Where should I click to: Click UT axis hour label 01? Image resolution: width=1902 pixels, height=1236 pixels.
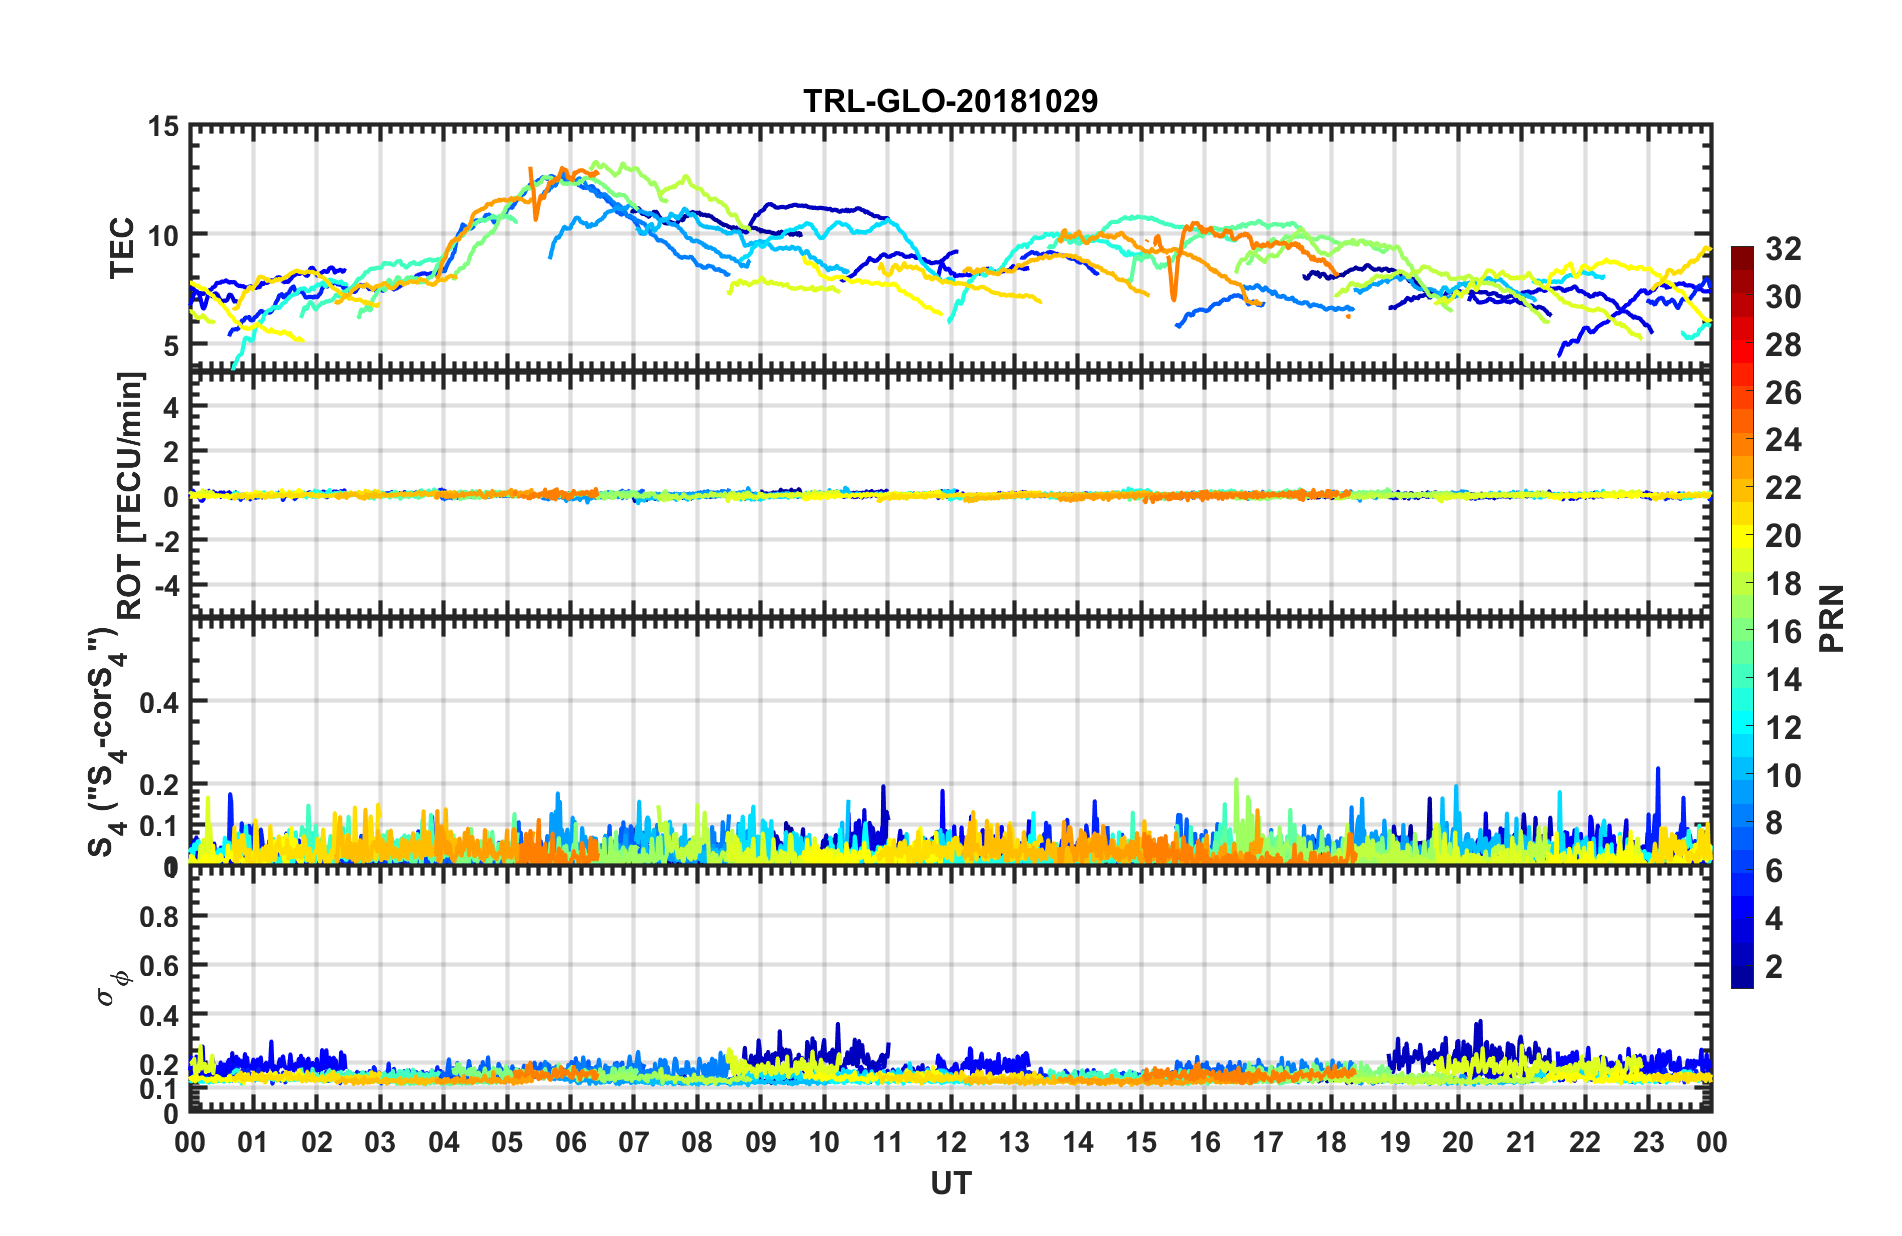pos(253,1142)
